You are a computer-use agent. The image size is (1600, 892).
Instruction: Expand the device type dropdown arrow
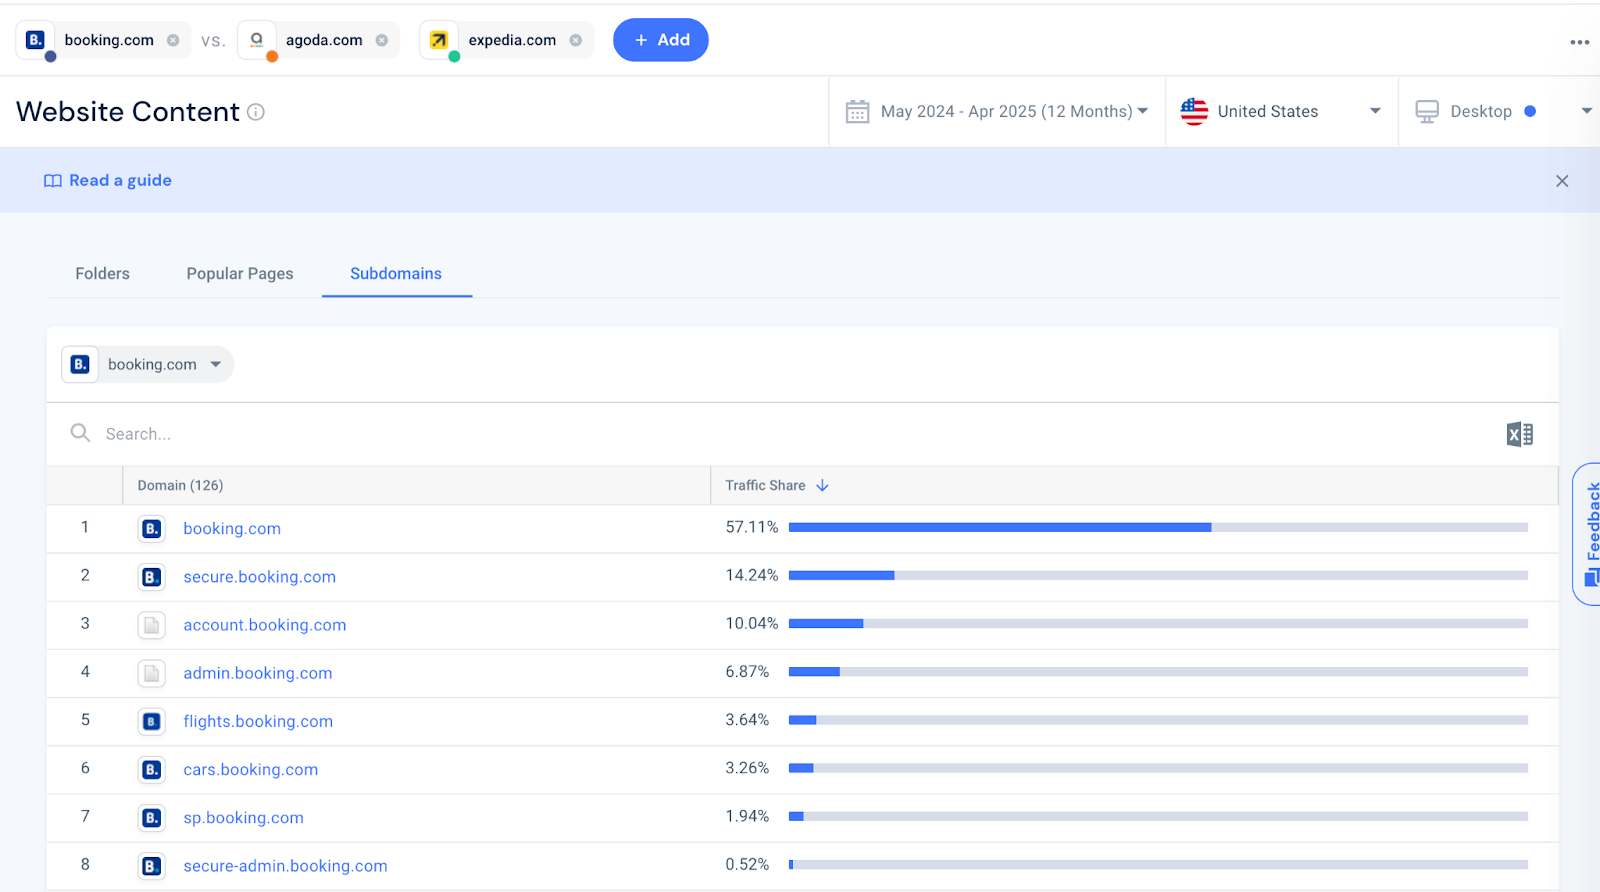[1586, 111]
